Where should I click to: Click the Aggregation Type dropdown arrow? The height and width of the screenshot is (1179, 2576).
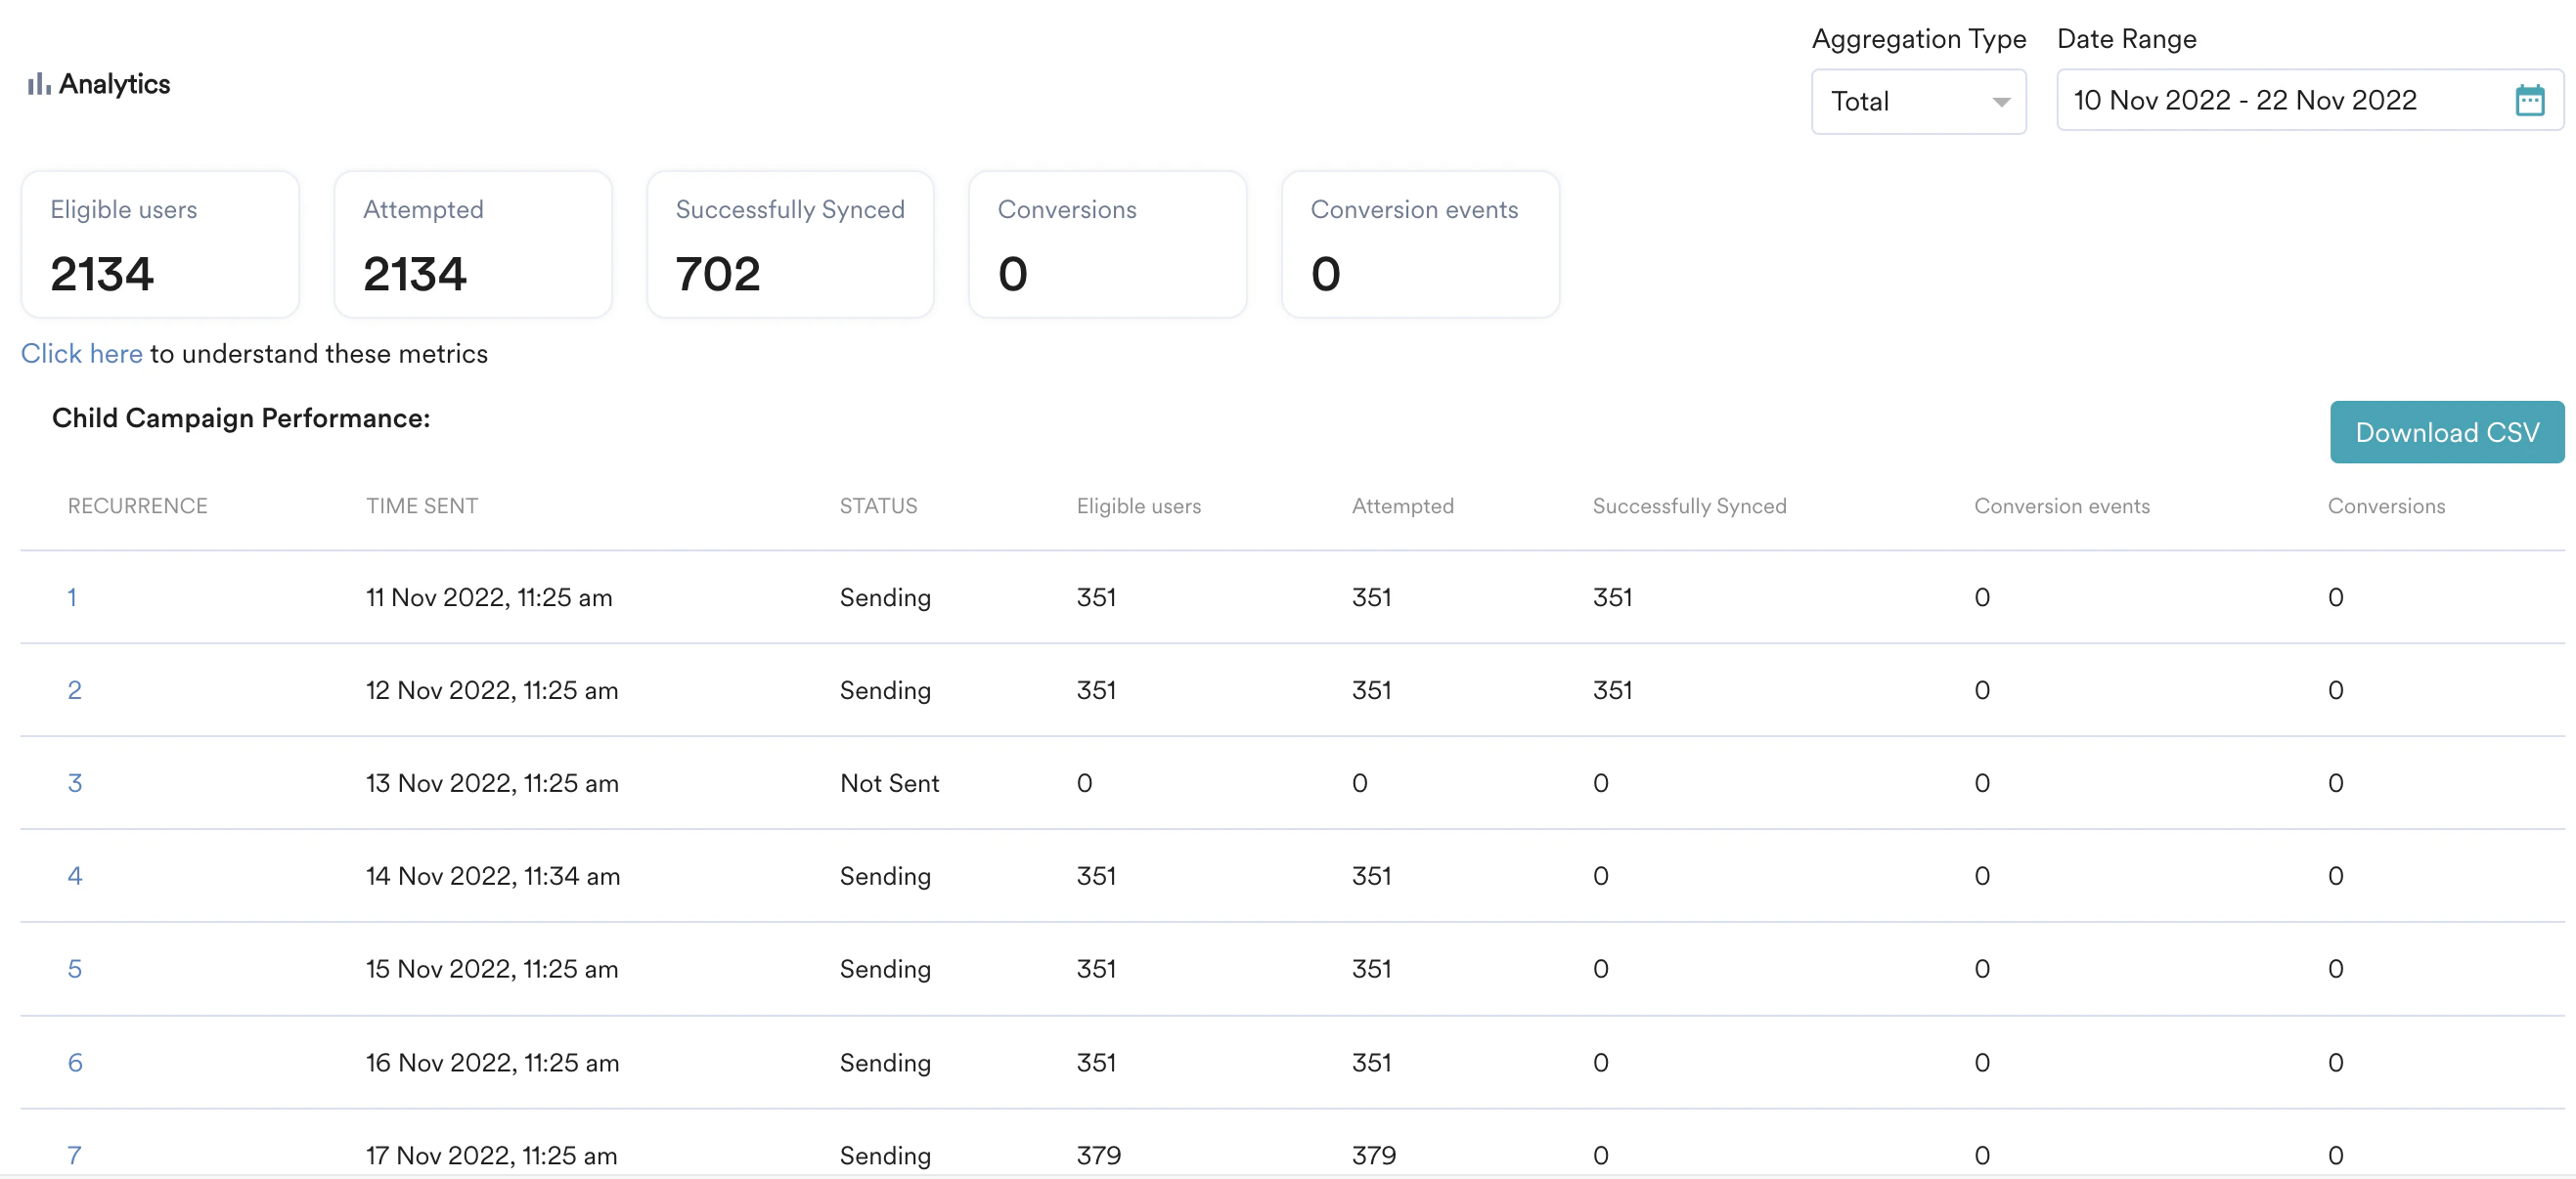tap(2000, 102)
